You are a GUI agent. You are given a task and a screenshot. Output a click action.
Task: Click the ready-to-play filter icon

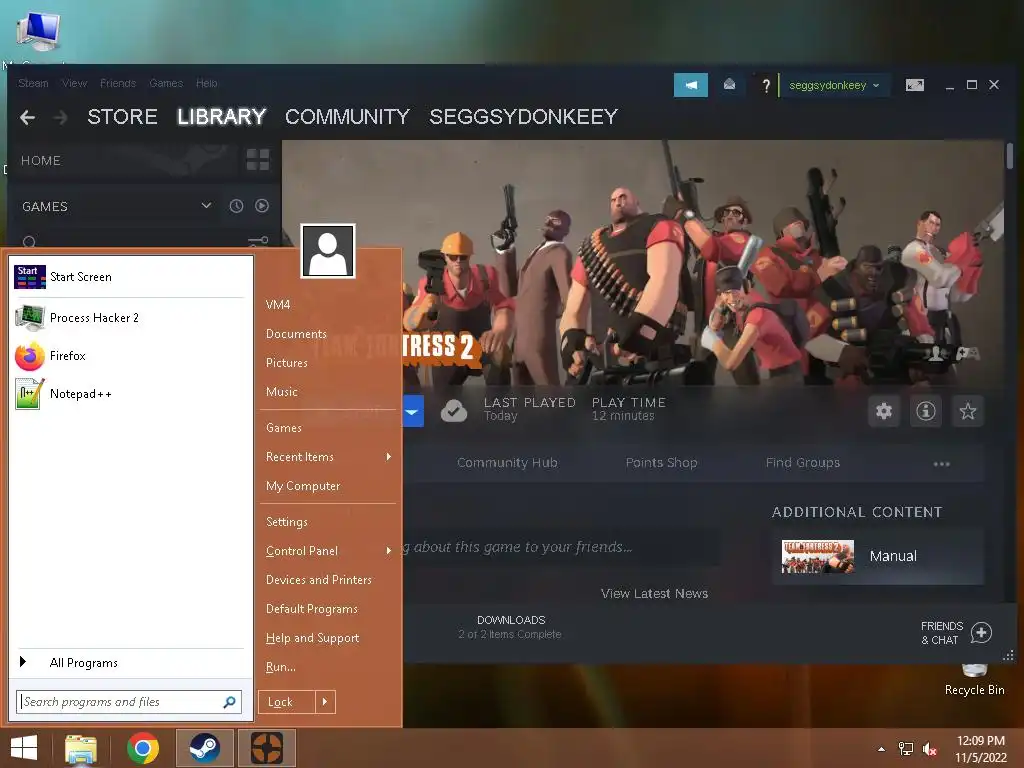pyautogui.click(x=262, y=206)
